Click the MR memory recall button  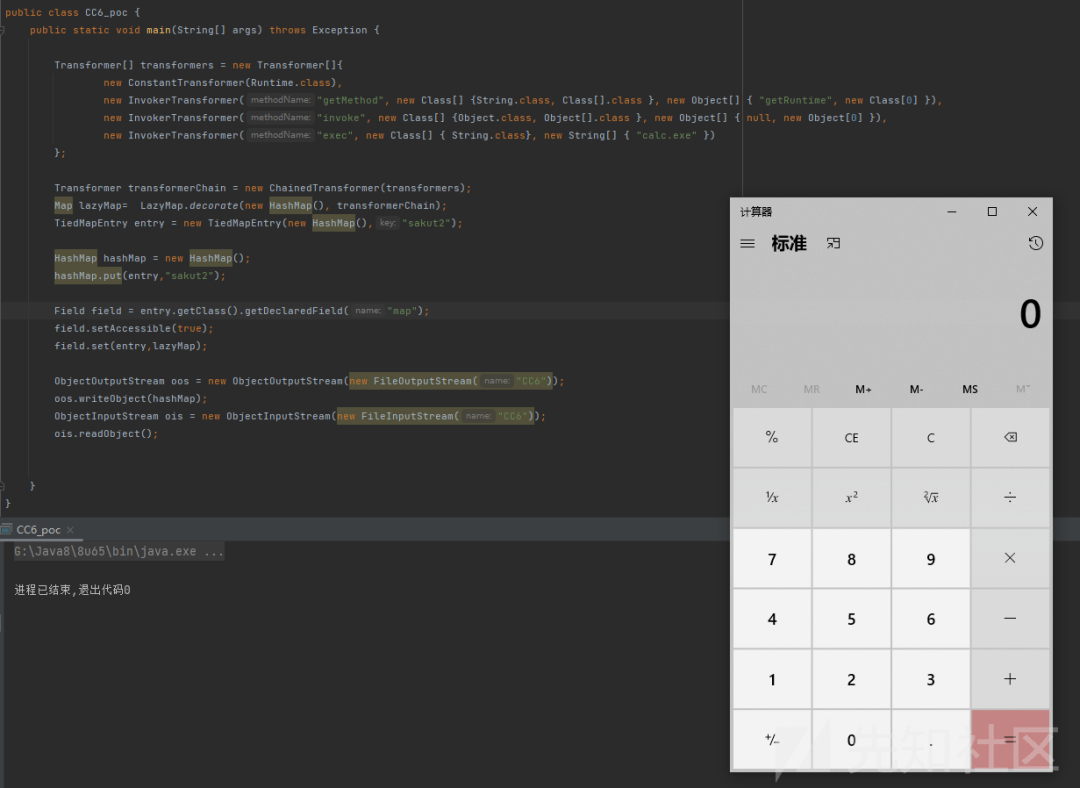(811, 389)
